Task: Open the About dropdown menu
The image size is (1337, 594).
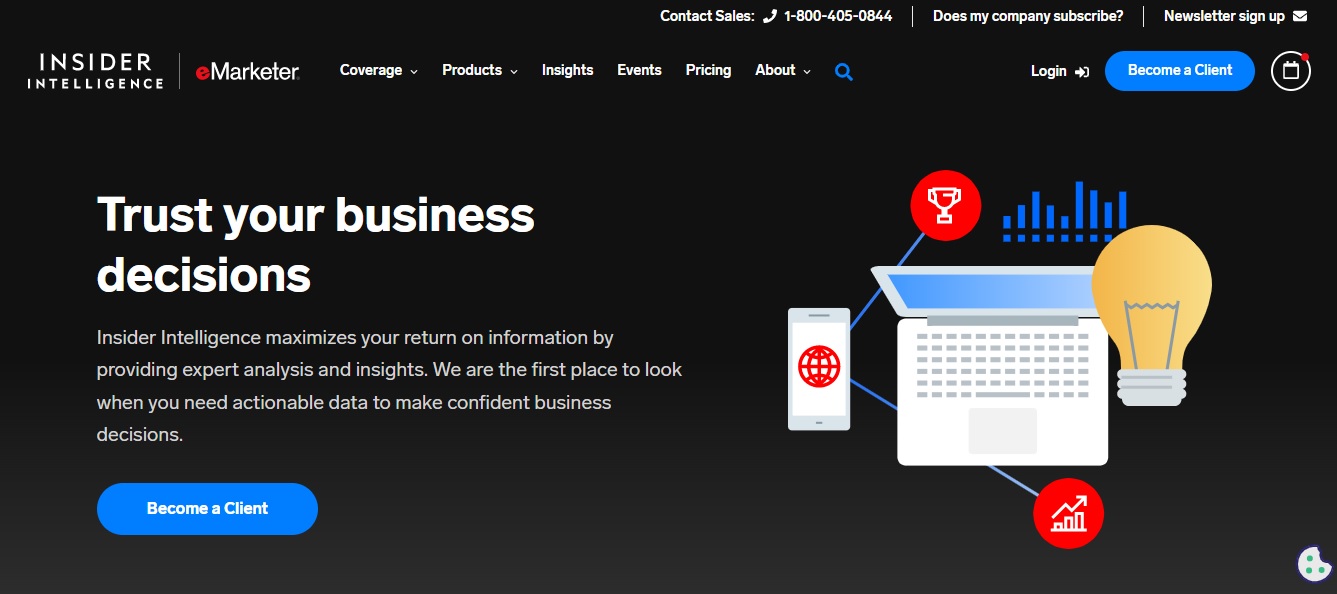Action: click(782, 70)
